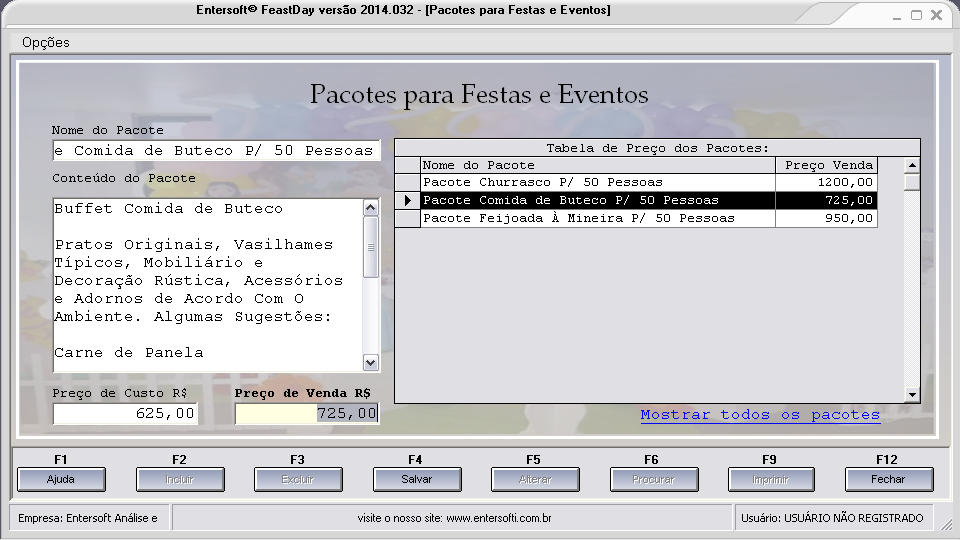The image size is (960, 540).
Task: Click the Salvar button
Action: [x=417, y=479]
